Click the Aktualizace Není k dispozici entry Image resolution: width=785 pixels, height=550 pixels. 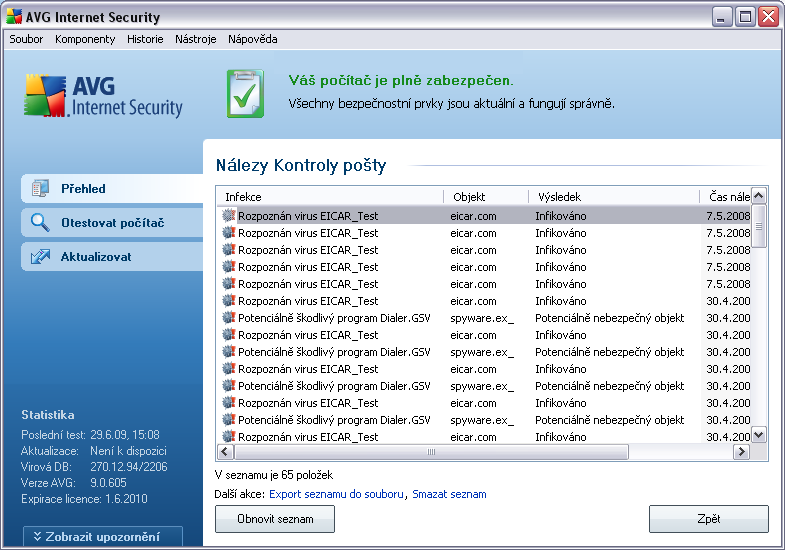94,450
